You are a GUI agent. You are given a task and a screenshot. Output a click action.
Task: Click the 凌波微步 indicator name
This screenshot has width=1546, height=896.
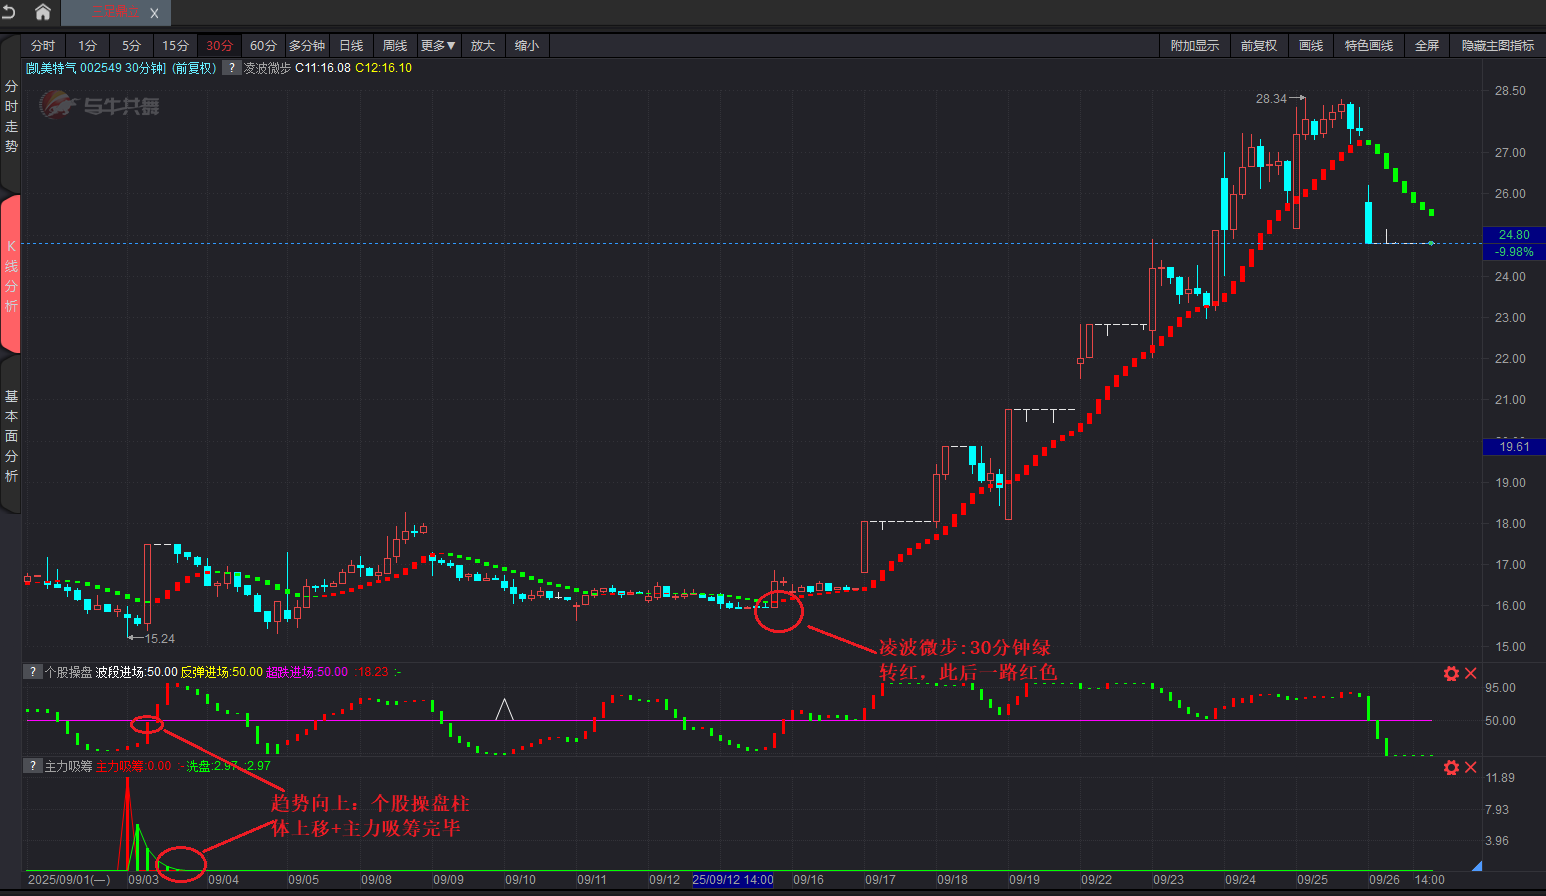click(267, 68)
